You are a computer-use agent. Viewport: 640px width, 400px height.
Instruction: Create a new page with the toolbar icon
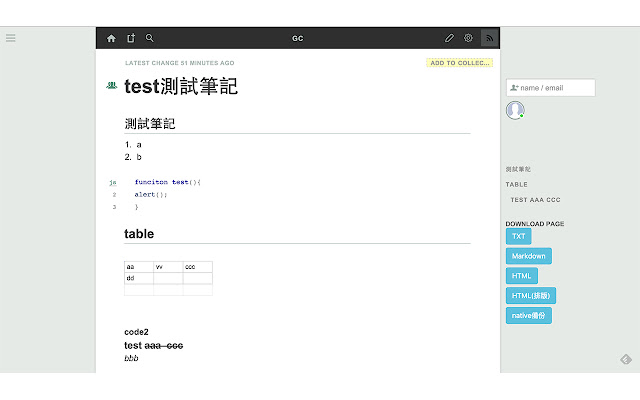point(131,38)
